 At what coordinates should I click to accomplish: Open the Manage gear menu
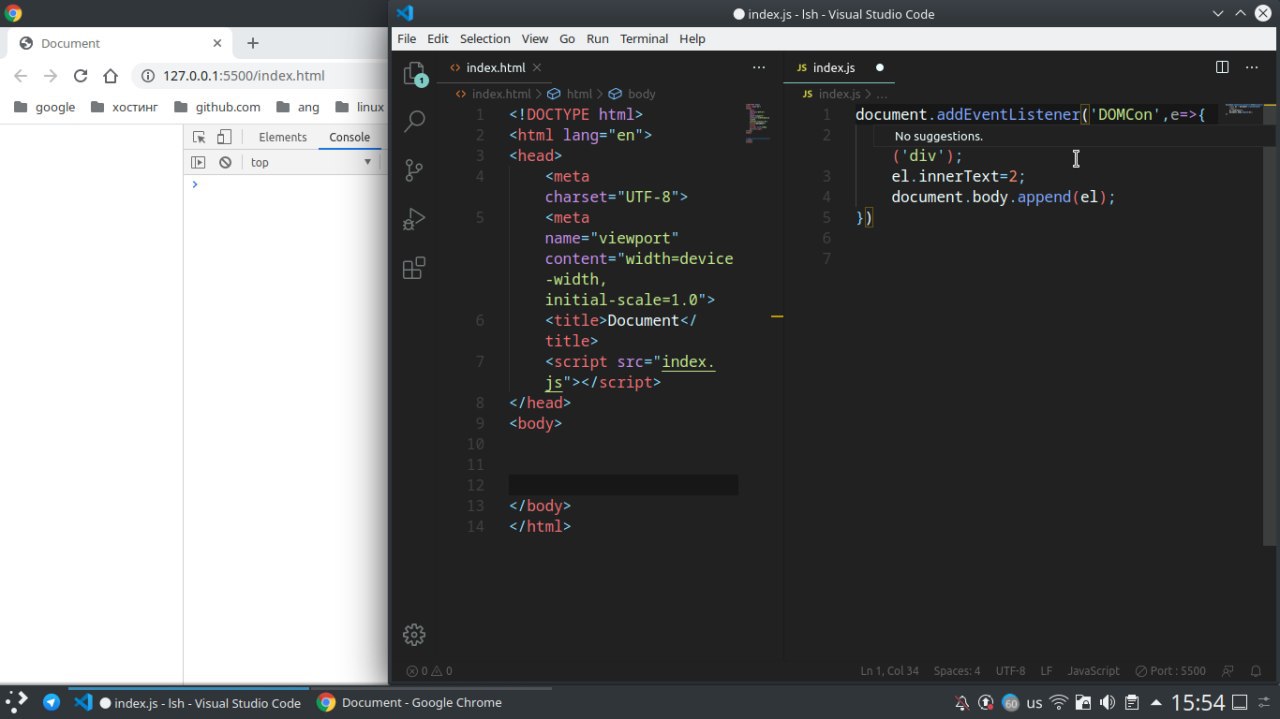click(413, 634)
